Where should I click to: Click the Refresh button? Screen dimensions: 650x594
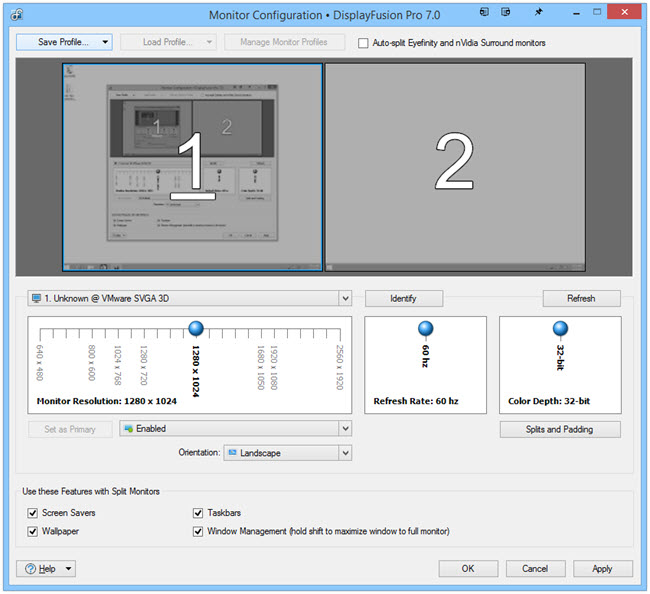click(x=581, y=298)
